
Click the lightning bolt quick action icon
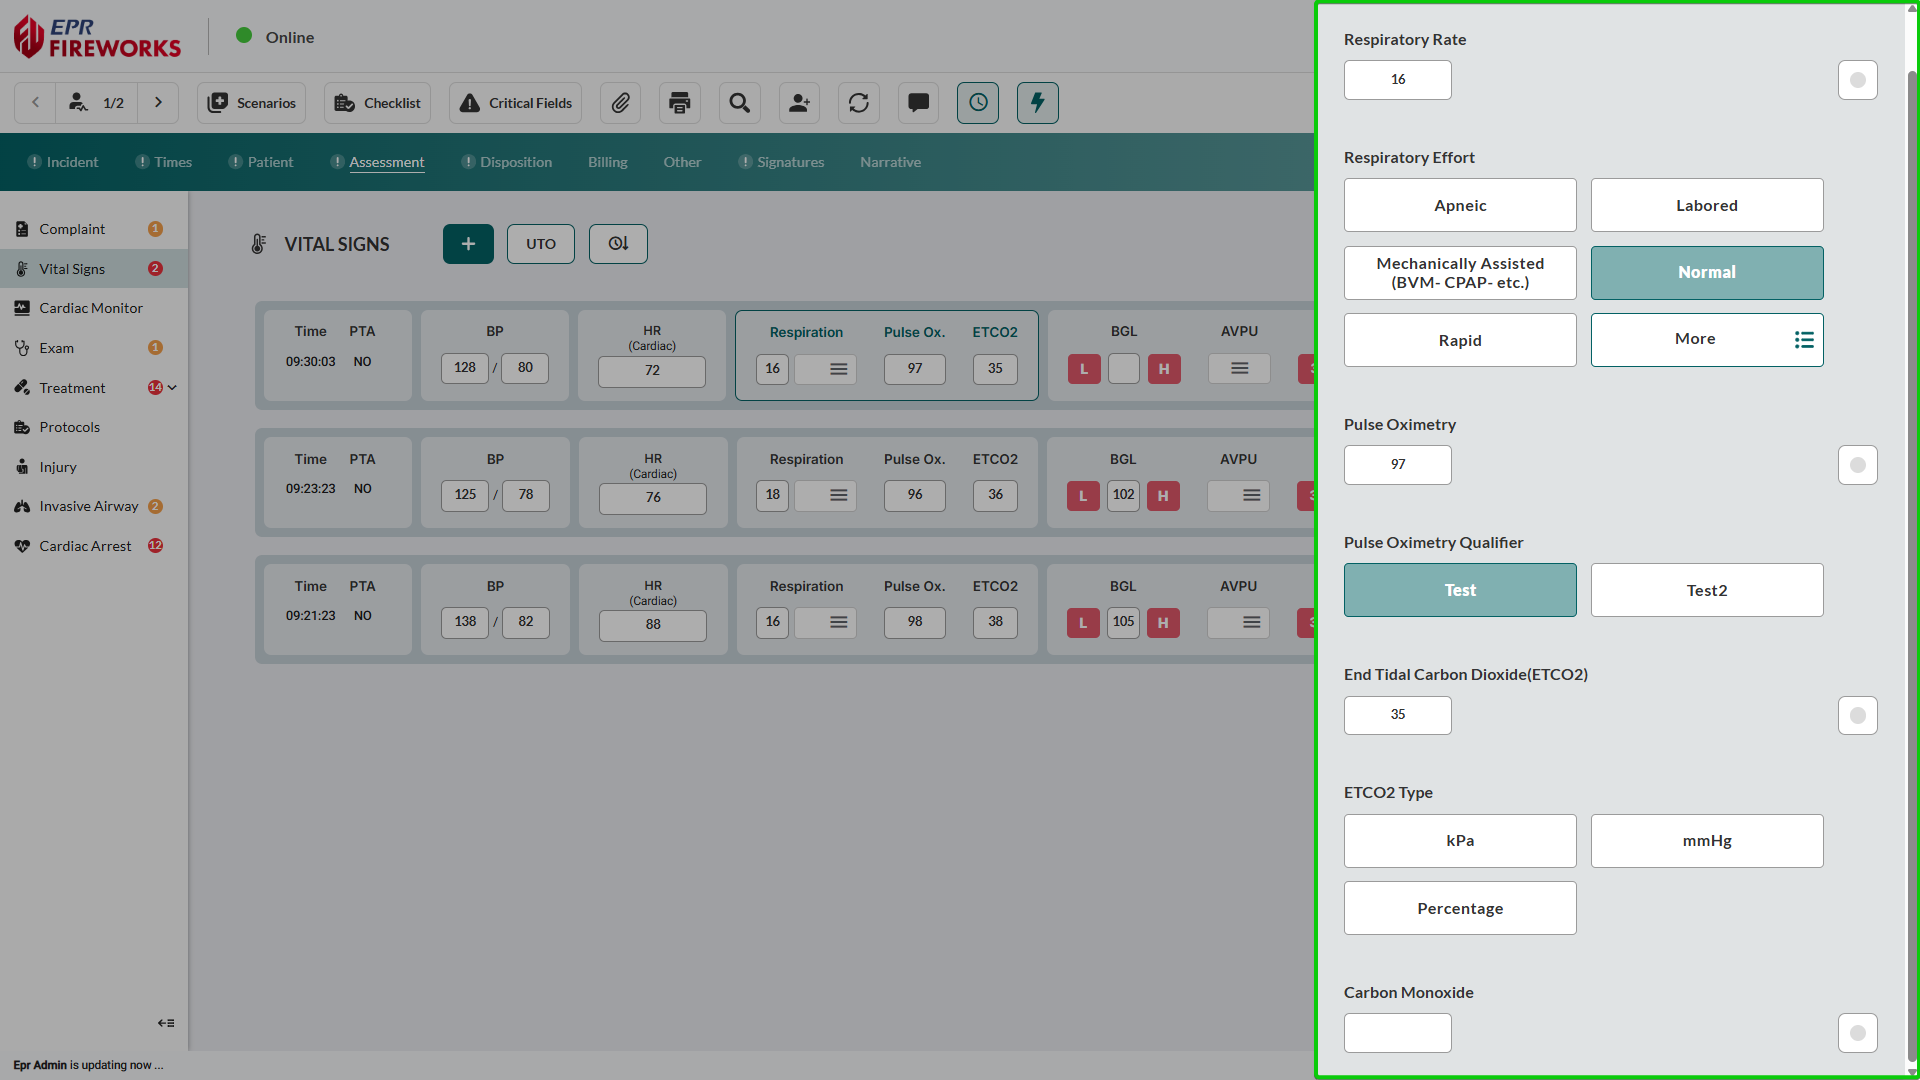[x=1037, y=103]
